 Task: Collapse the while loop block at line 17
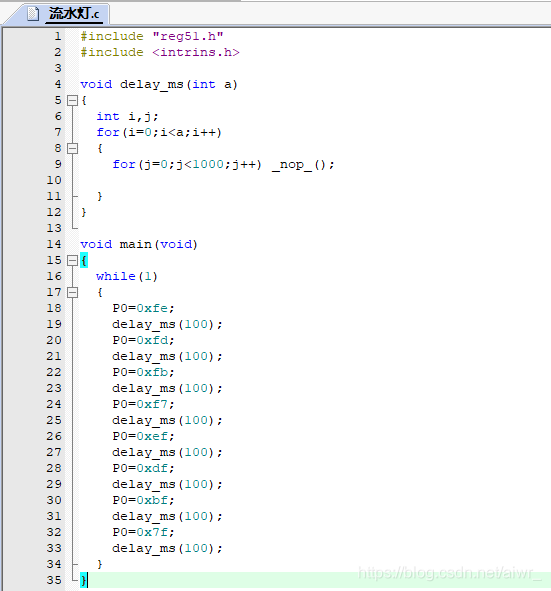point(72,292)
